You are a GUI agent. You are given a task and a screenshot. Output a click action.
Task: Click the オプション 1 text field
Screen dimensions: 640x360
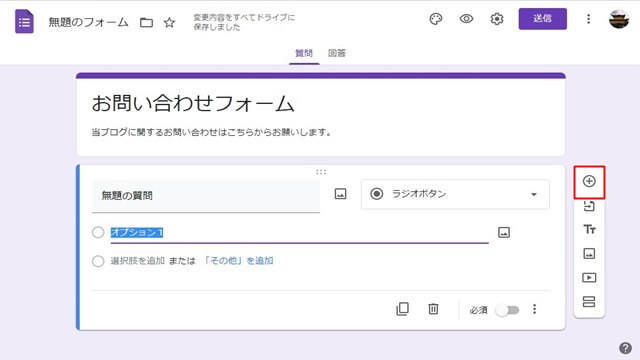tap(300, 233)
